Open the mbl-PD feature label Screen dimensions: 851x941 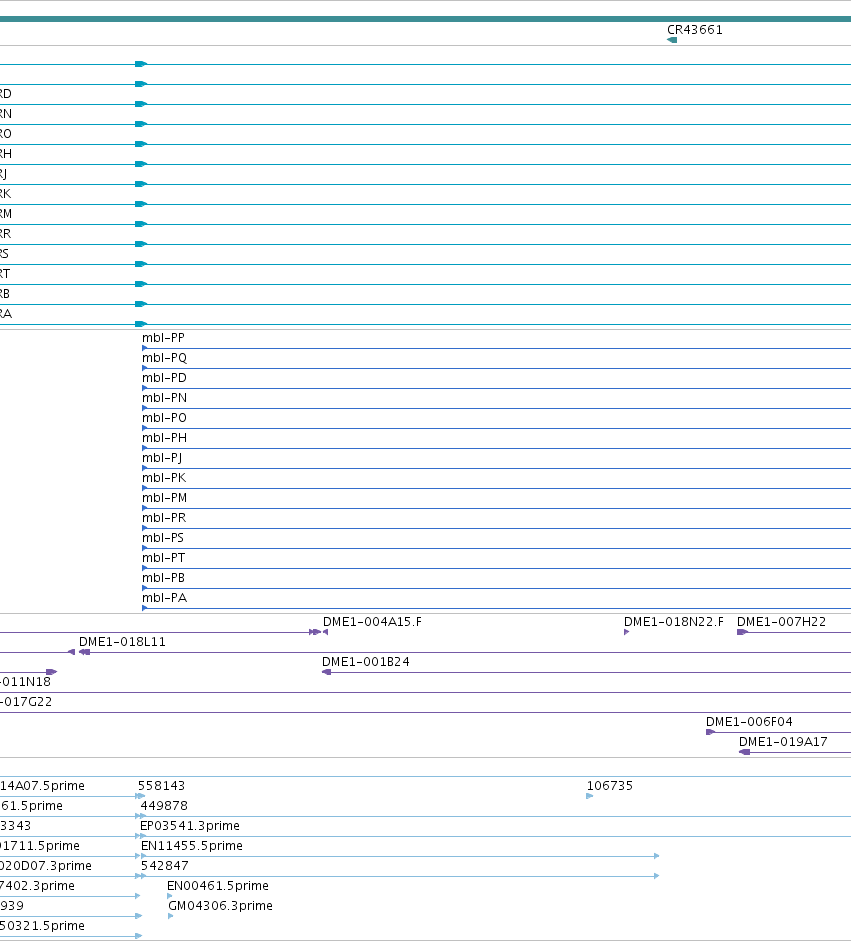coord(164,378)
